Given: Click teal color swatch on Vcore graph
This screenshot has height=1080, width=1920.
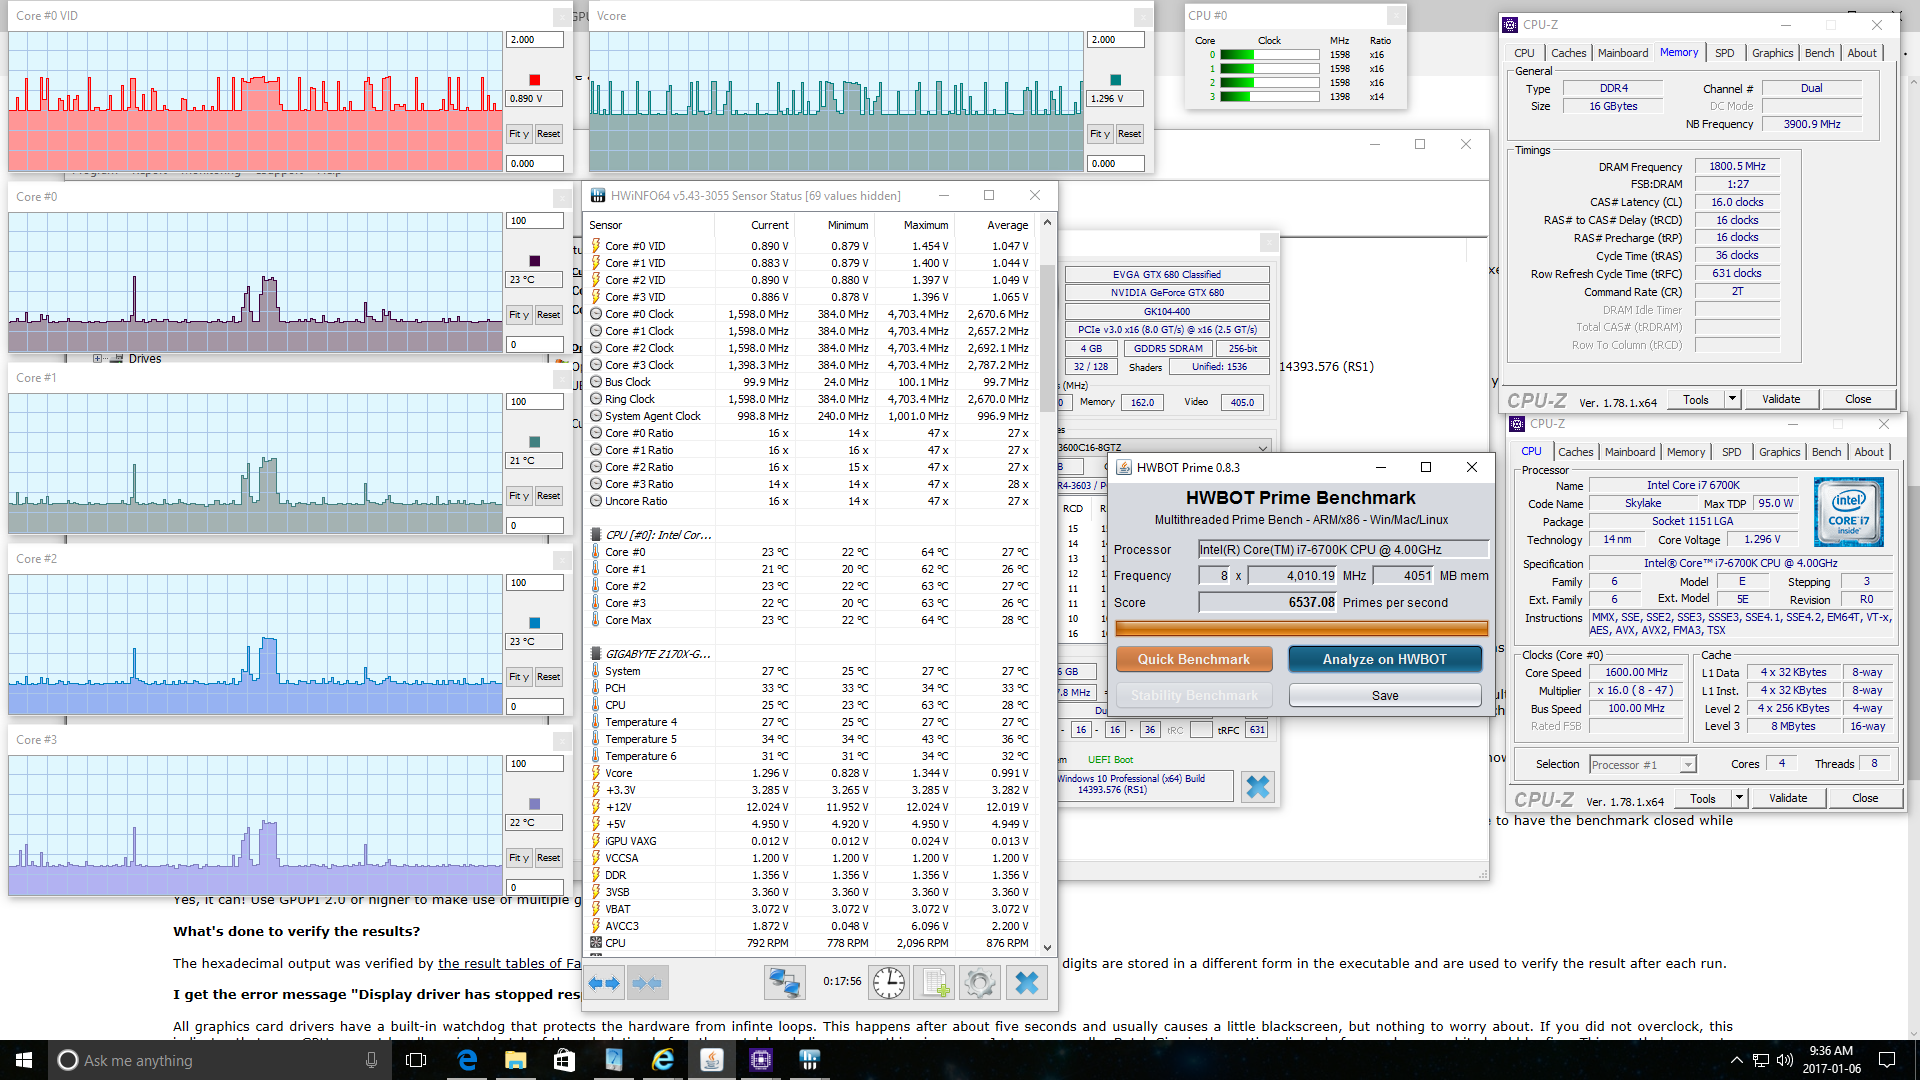Looking at the screenshot, I should point(1116,80).
